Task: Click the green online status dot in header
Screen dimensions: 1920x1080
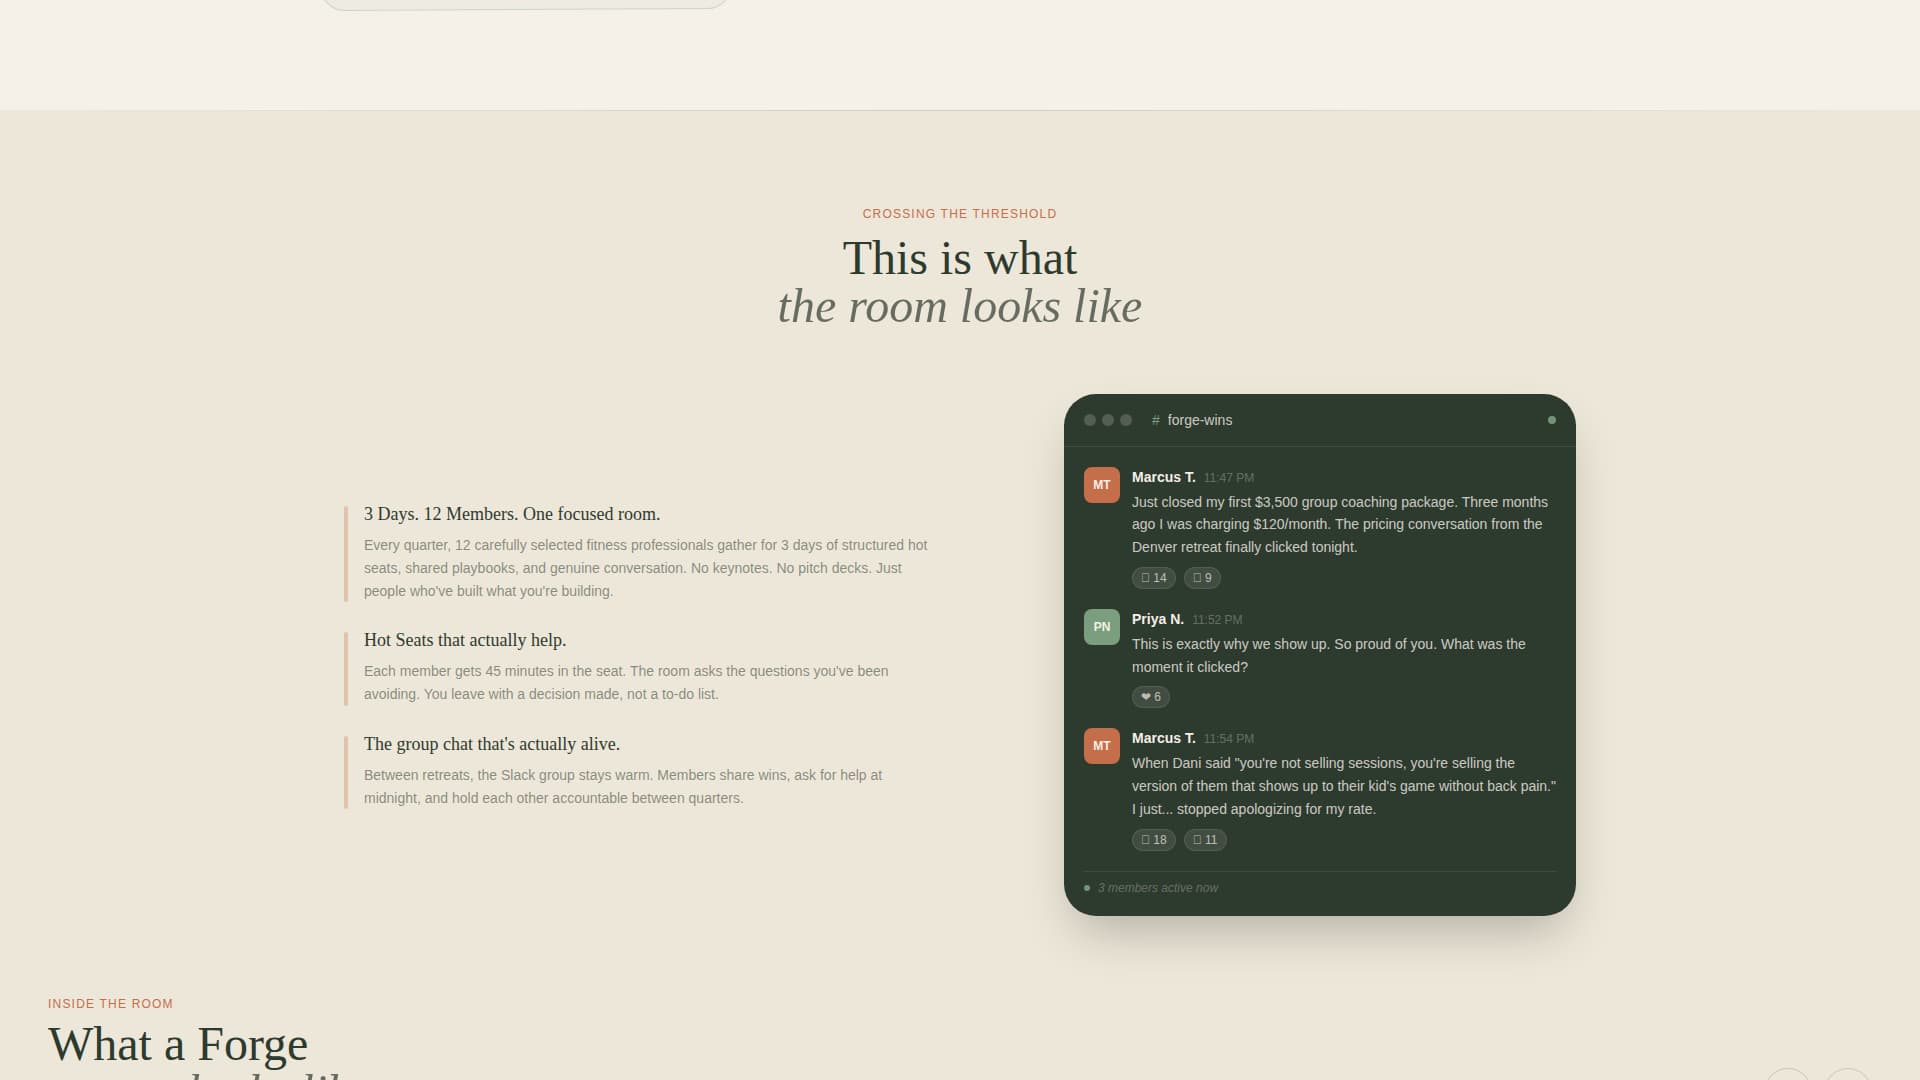Action: tap(1552, 420)
